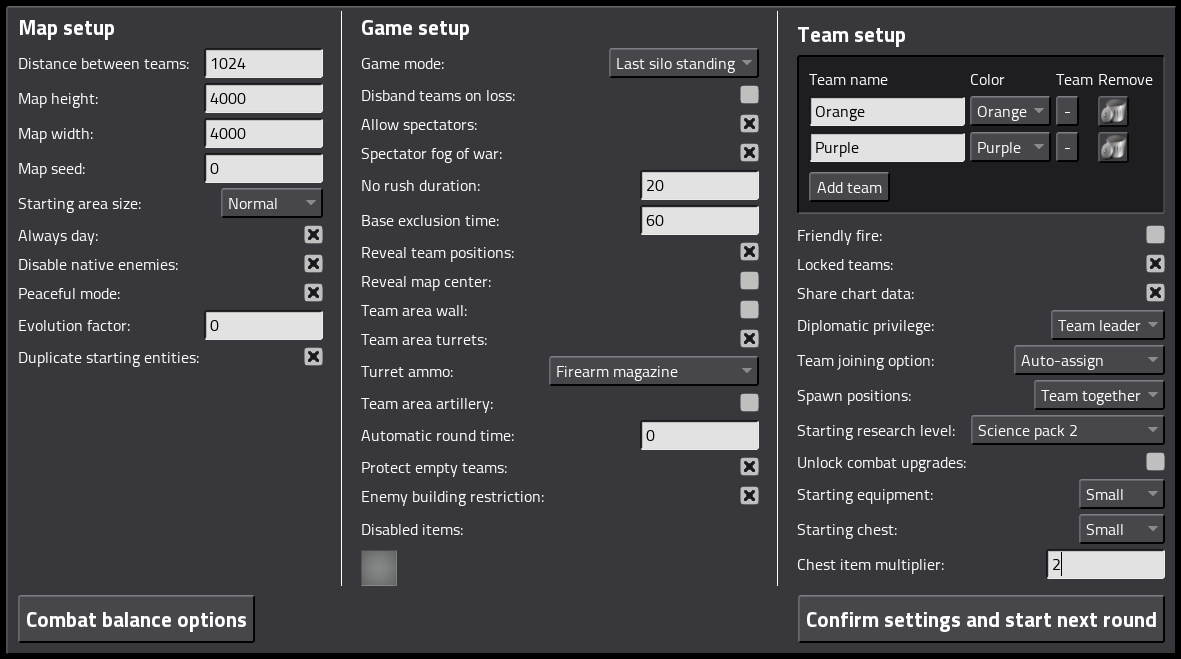Remove the Orange team via trash icon
The image size is (1181, 659).
(x=1113, y=112)
